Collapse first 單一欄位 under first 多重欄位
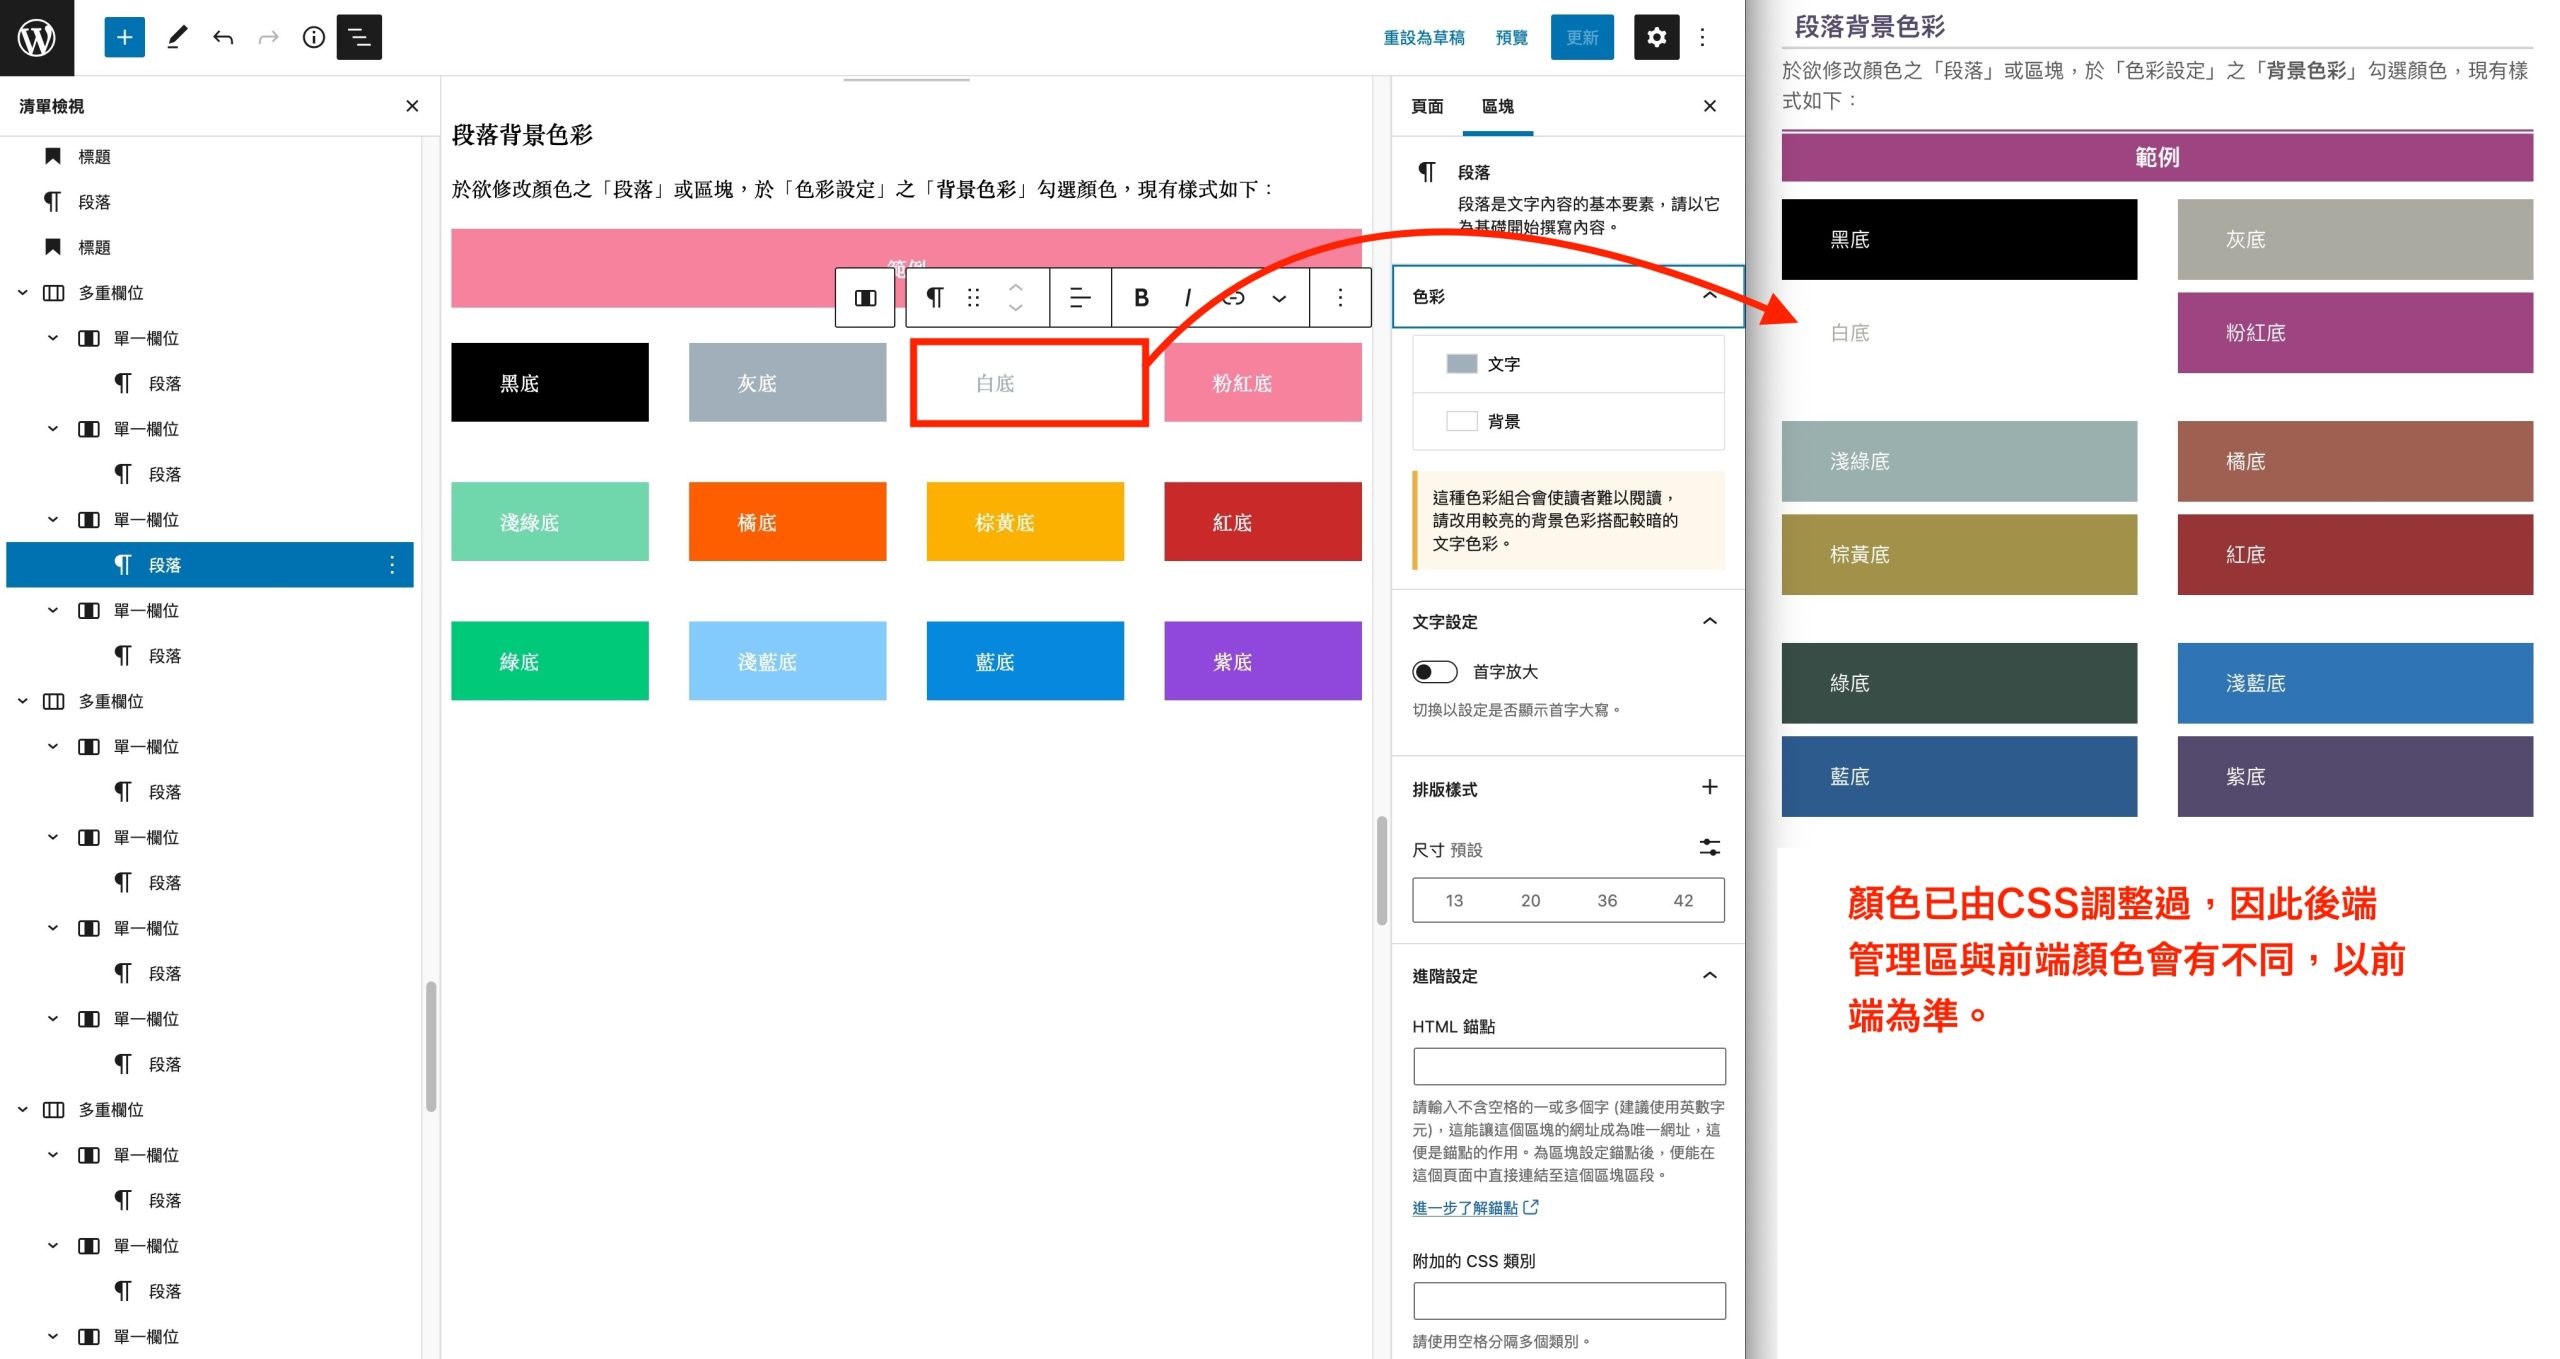Image resolution: width=2560 pixels, height=1359 pixels. click(x=53, y=338)
